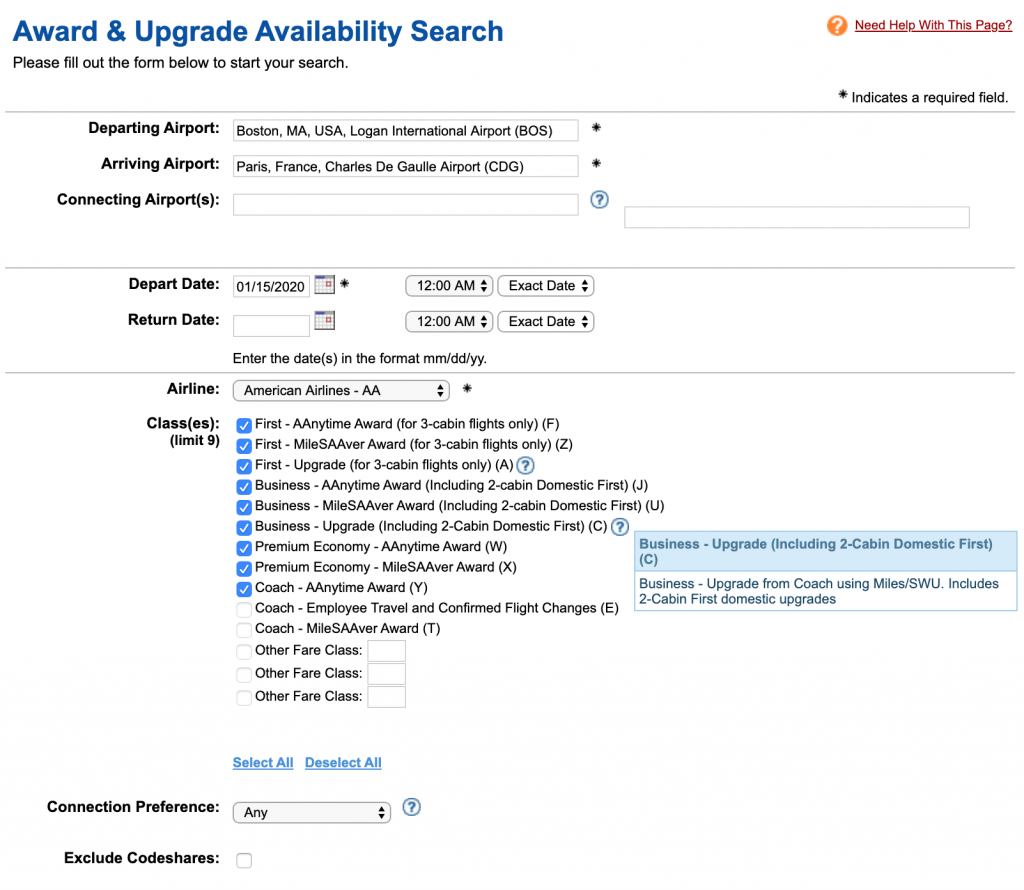Click the orange question mark near page top
The image size is (1024, 890).
point(837,25)
